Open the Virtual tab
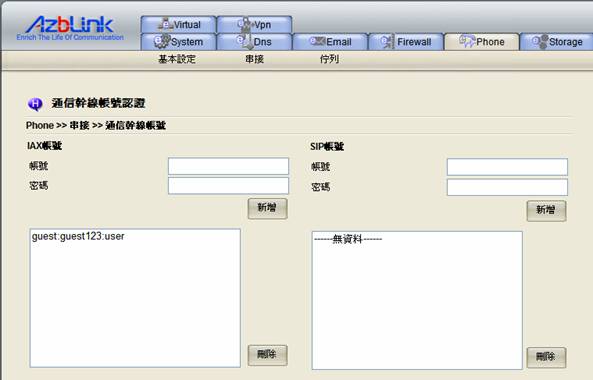The image size is (593, 380). click(179, 25)
